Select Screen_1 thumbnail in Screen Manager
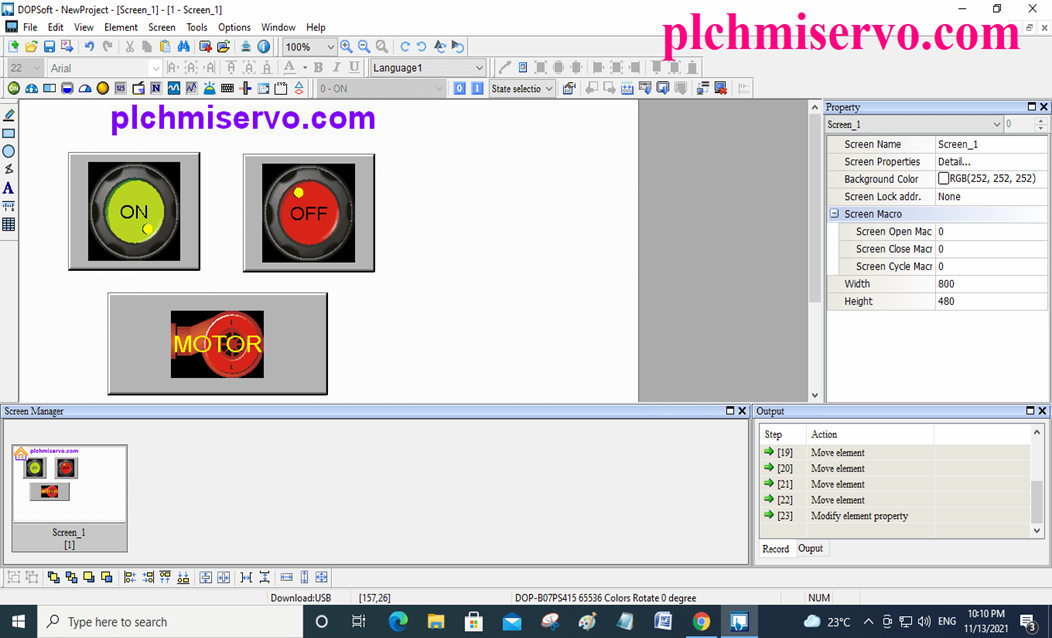Viewport: 1052px width, 638px height. [x=69, y=498]
